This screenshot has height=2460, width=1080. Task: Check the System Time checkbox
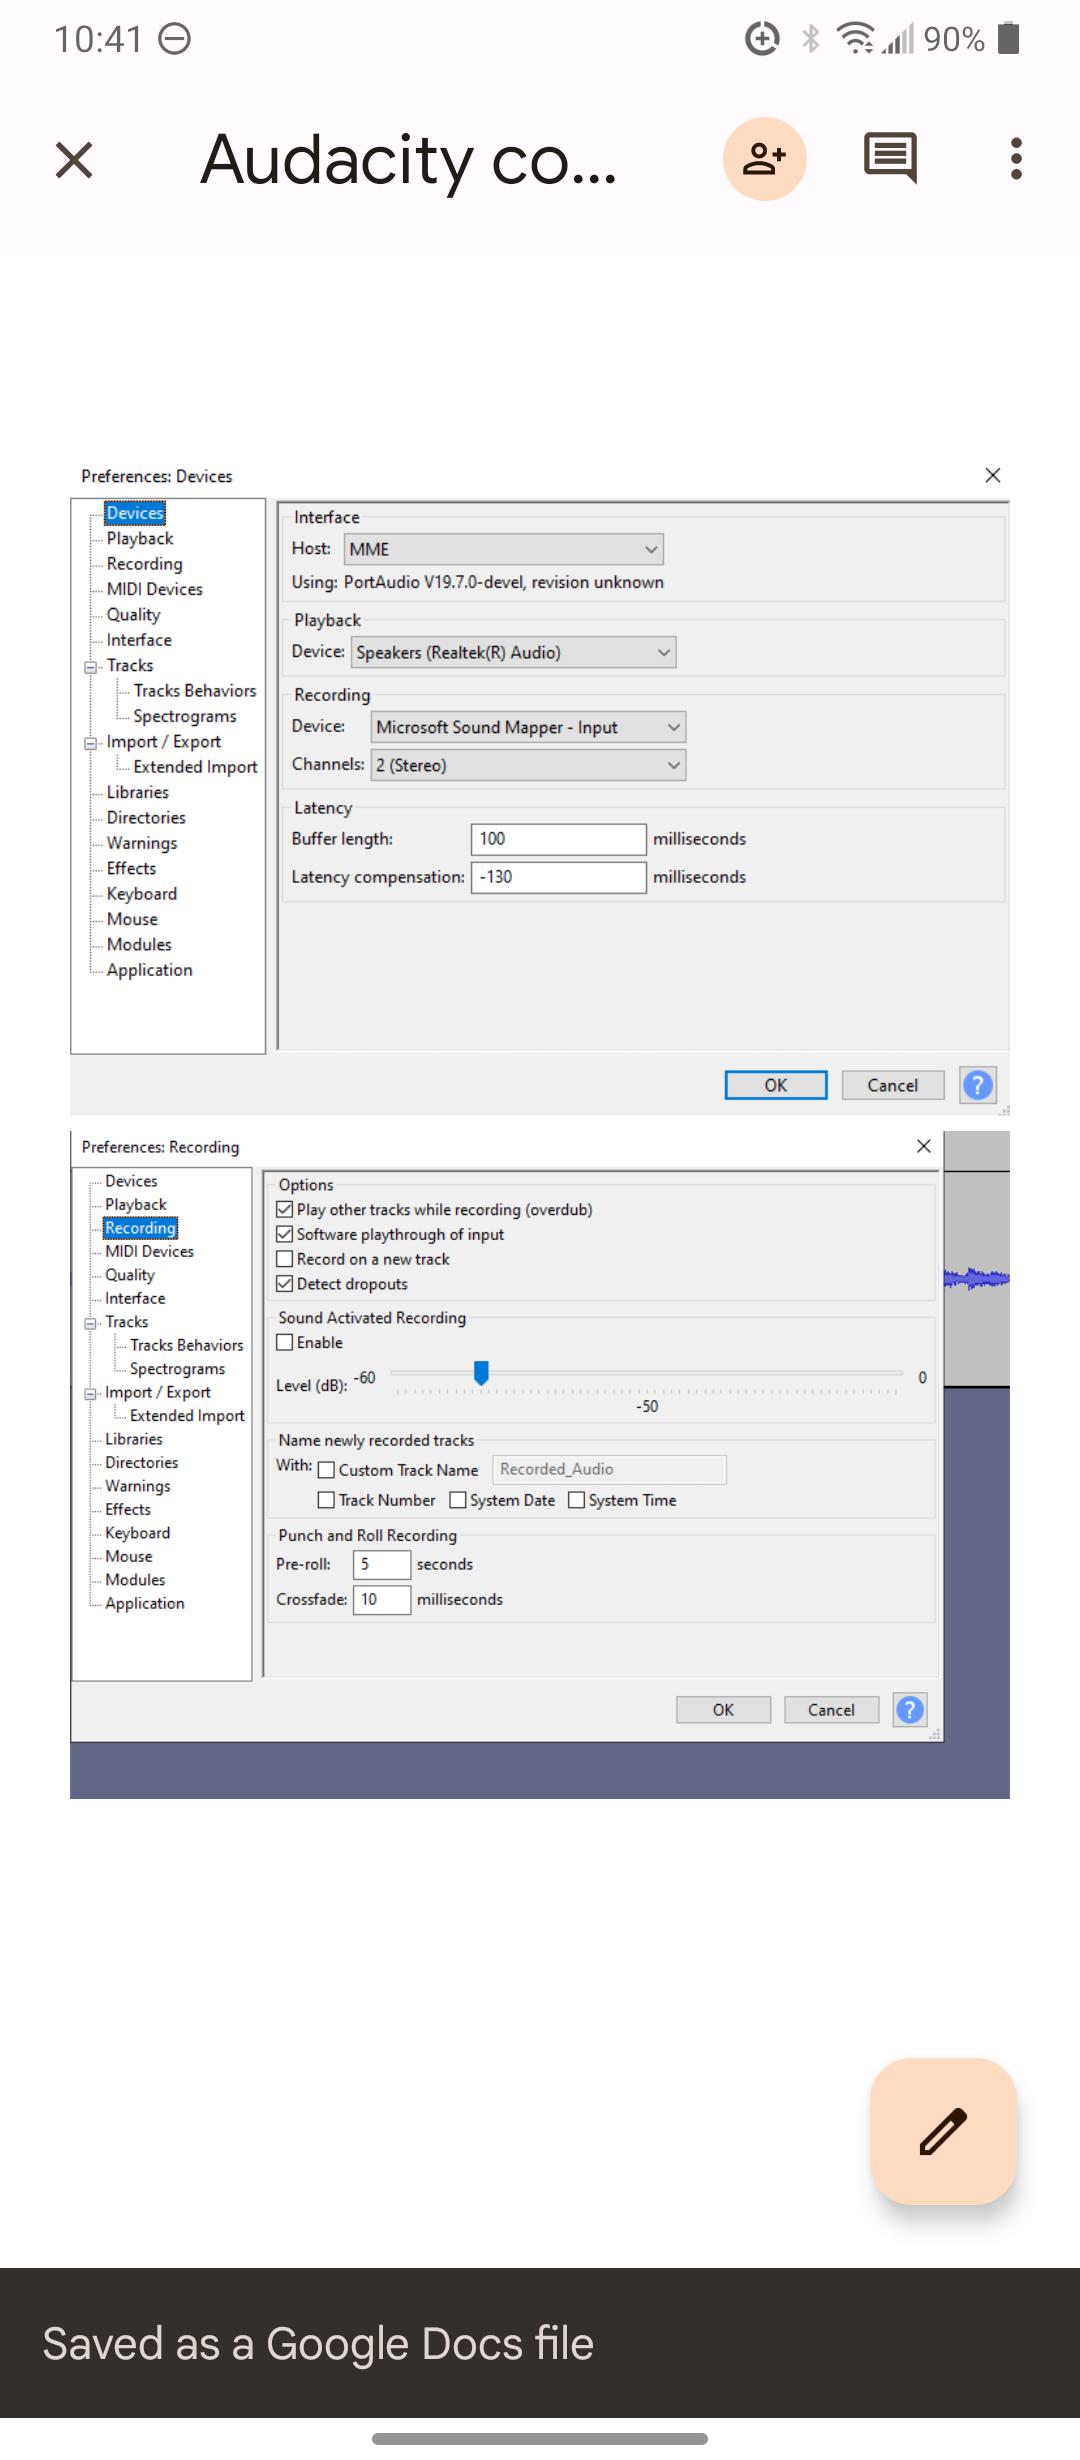[x=576, y=1500]
